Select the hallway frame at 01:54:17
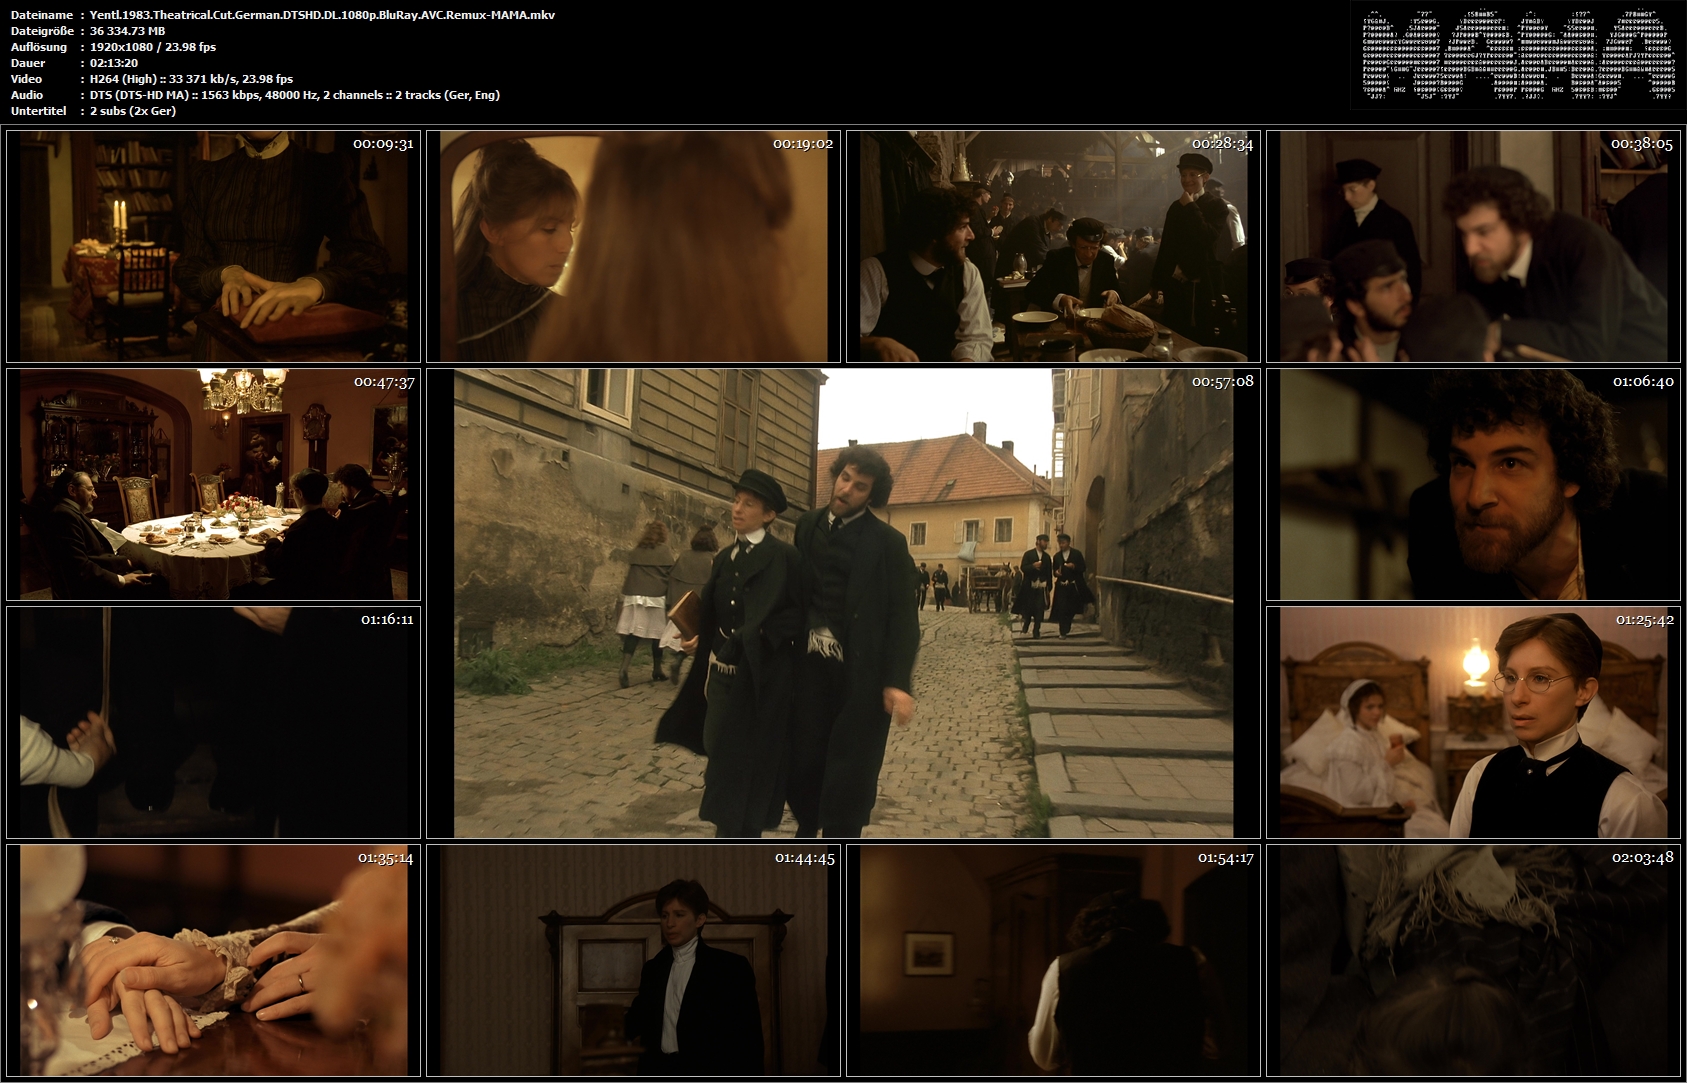Screen dimensions: 1687x1083 [1053, 960]
